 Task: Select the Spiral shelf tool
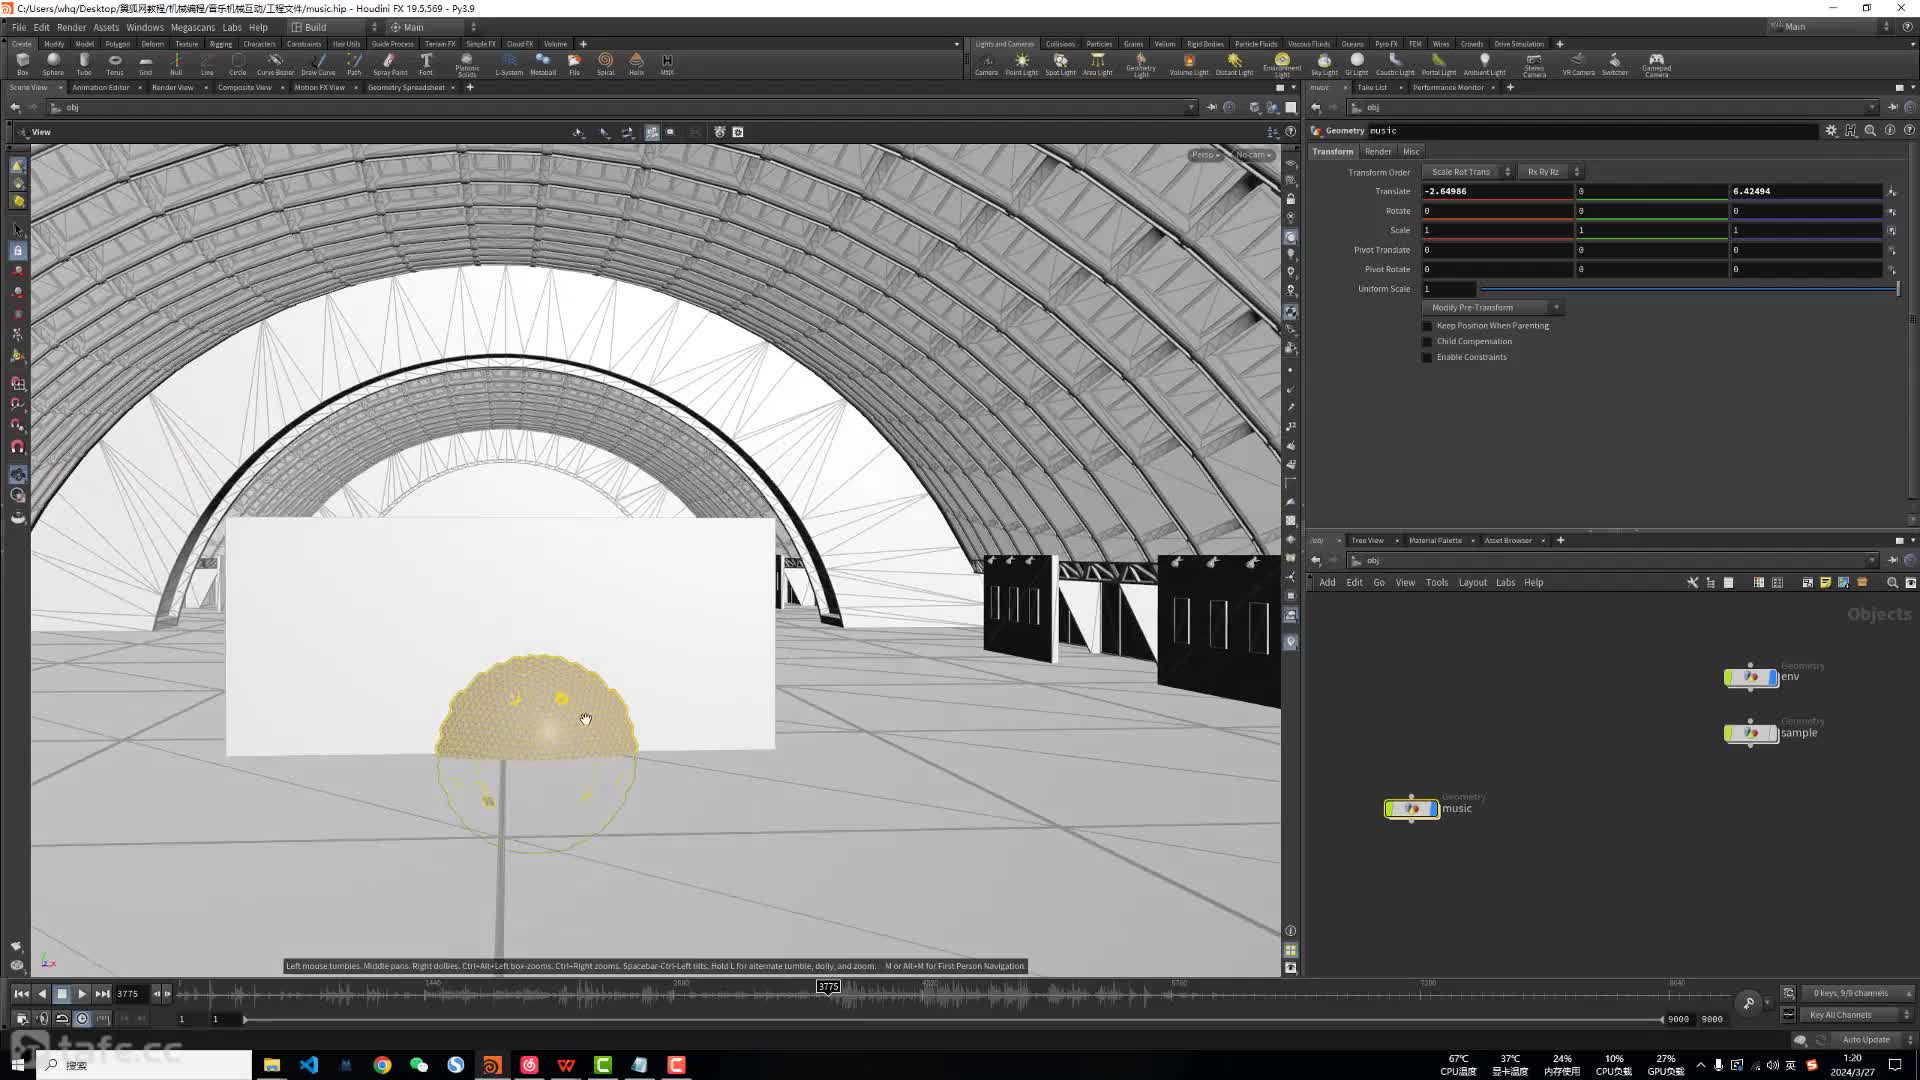[605, 64]
